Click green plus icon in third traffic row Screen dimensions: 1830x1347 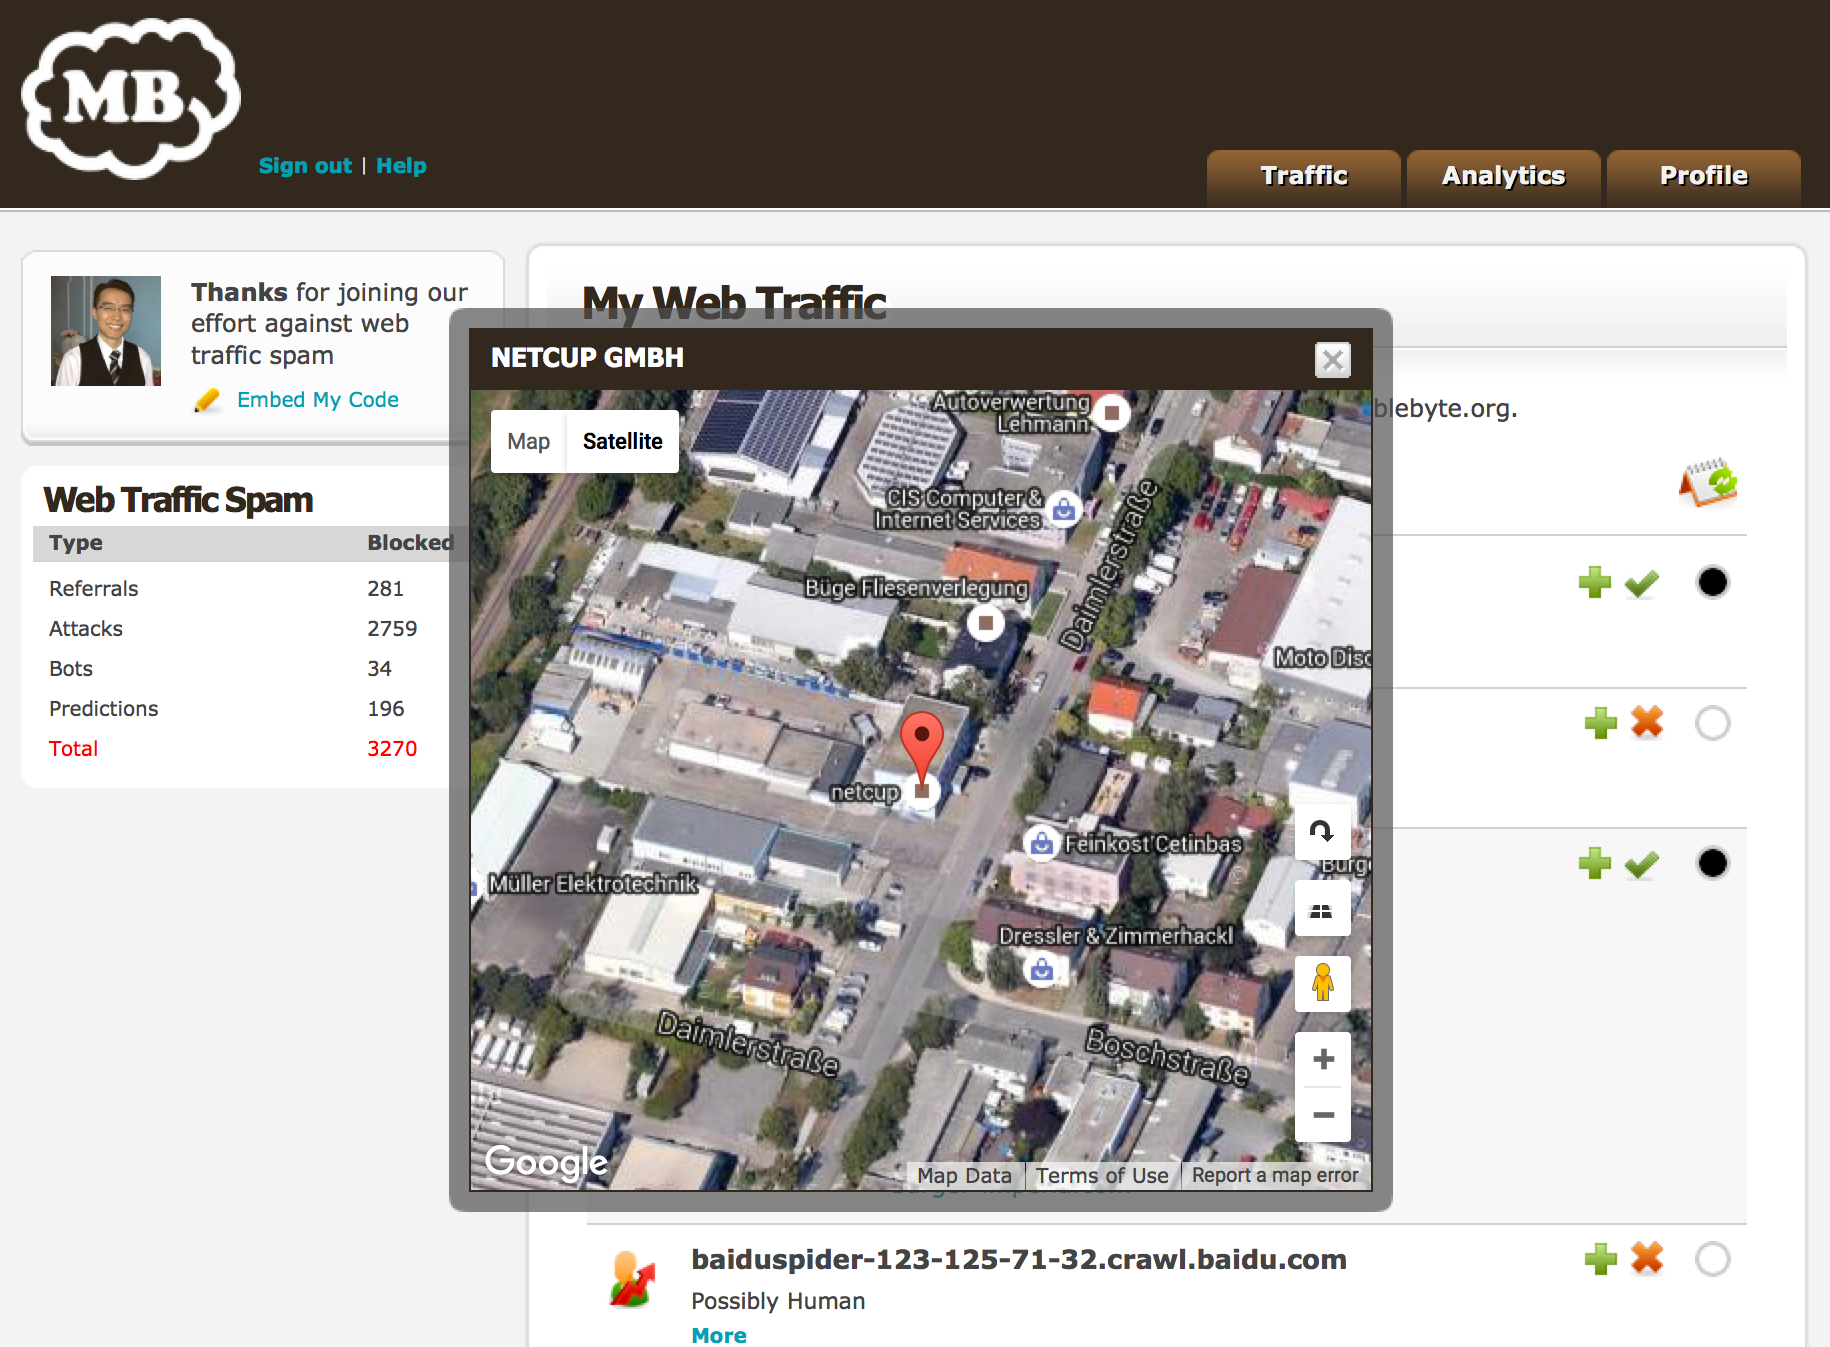(x=1595, y=863)
